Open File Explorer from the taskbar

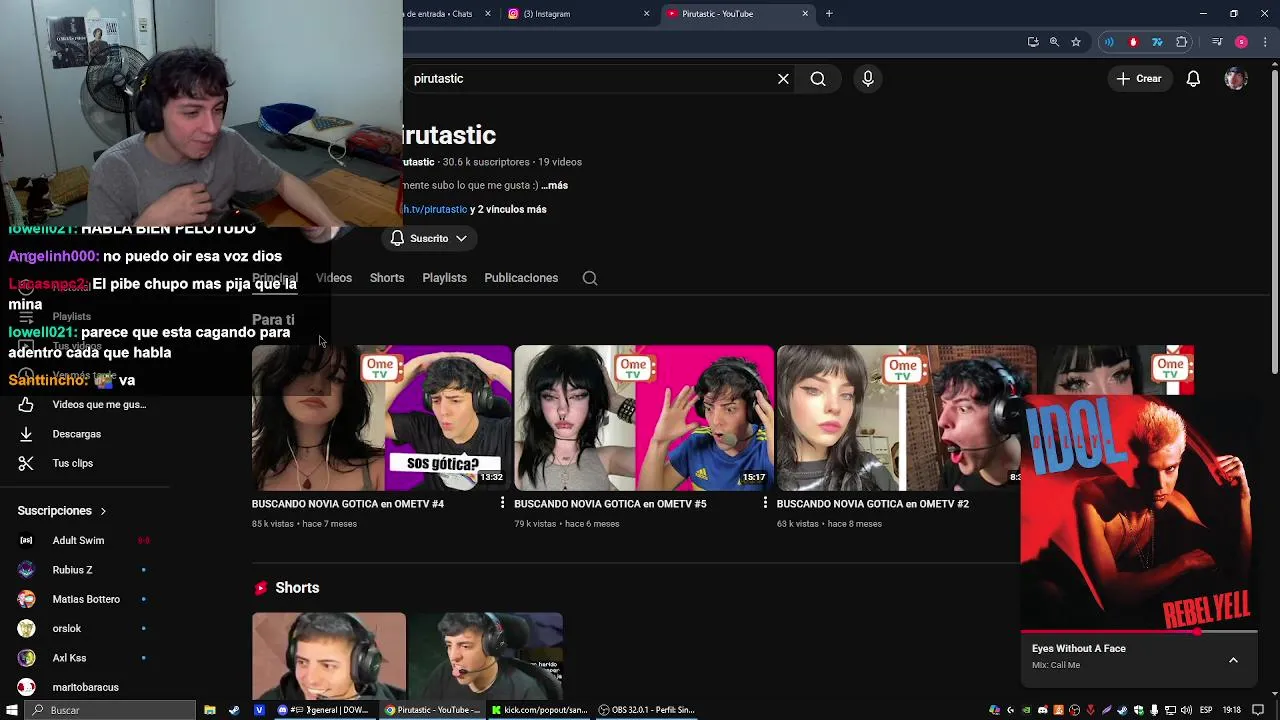210,710
